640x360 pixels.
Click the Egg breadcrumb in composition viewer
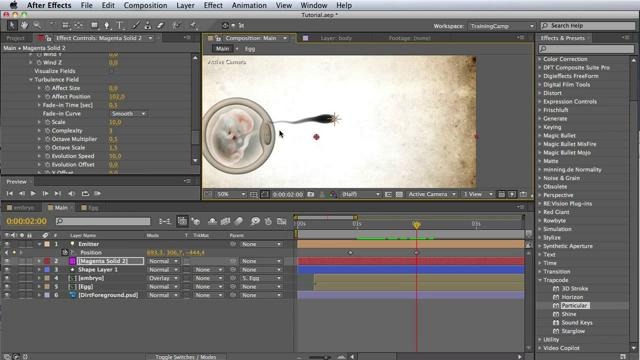(250, 49)
